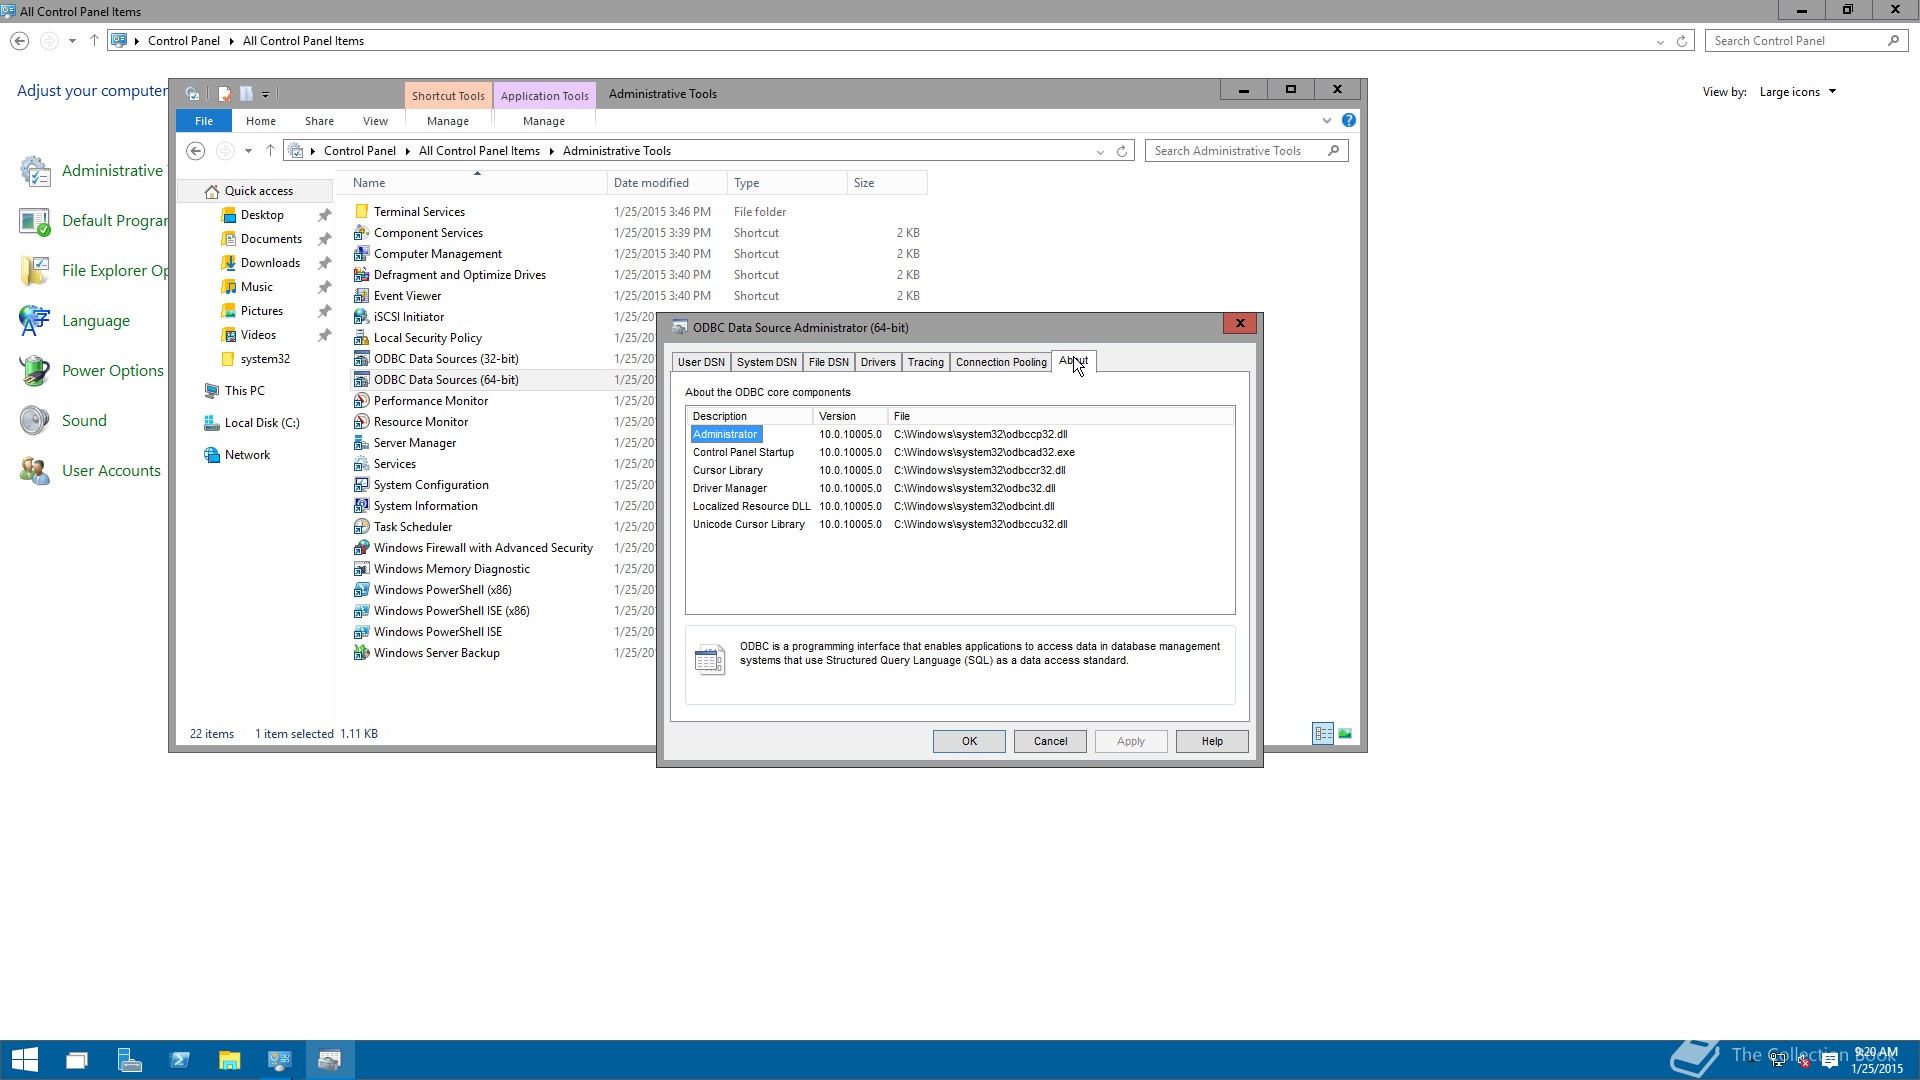
Task: Click OK in ODBC dialog
Action: 969,741
